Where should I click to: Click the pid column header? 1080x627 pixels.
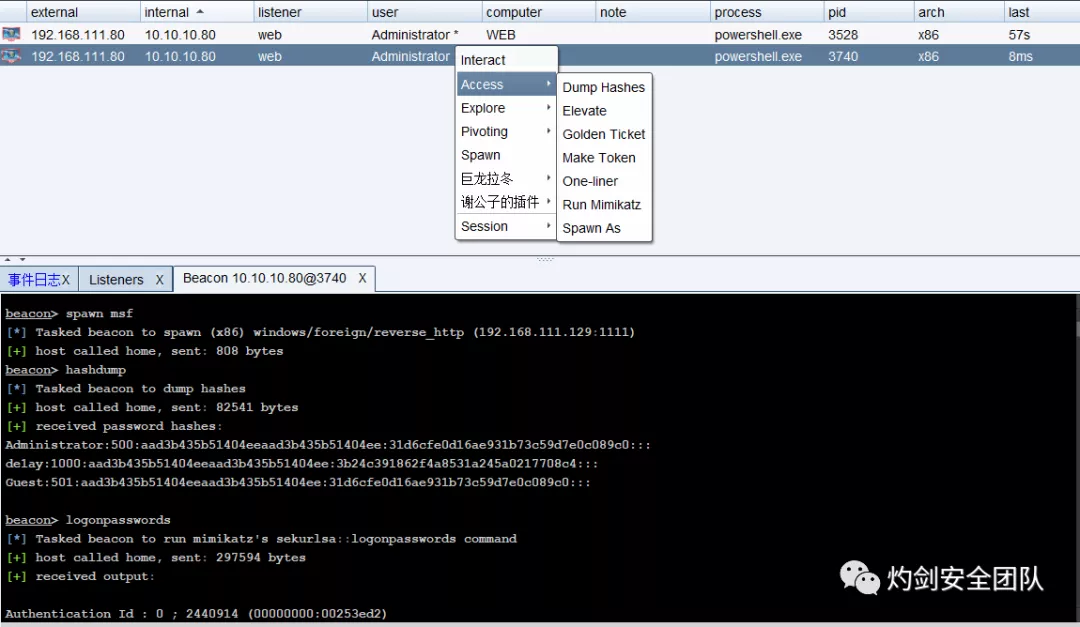click(869, 12)
